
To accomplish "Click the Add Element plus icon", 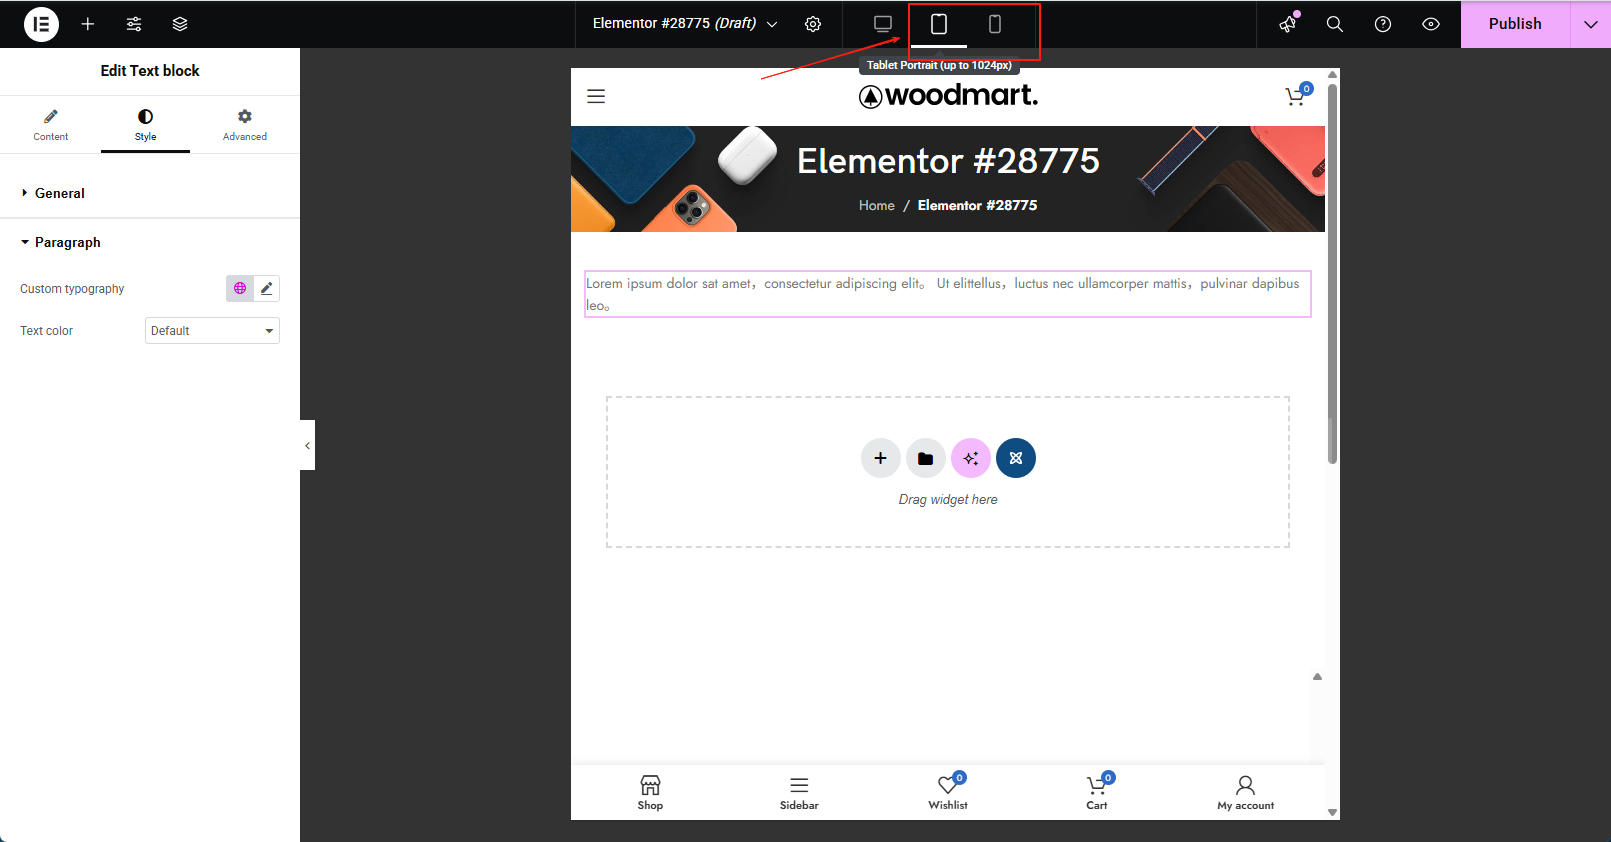I will pos(88,24).
